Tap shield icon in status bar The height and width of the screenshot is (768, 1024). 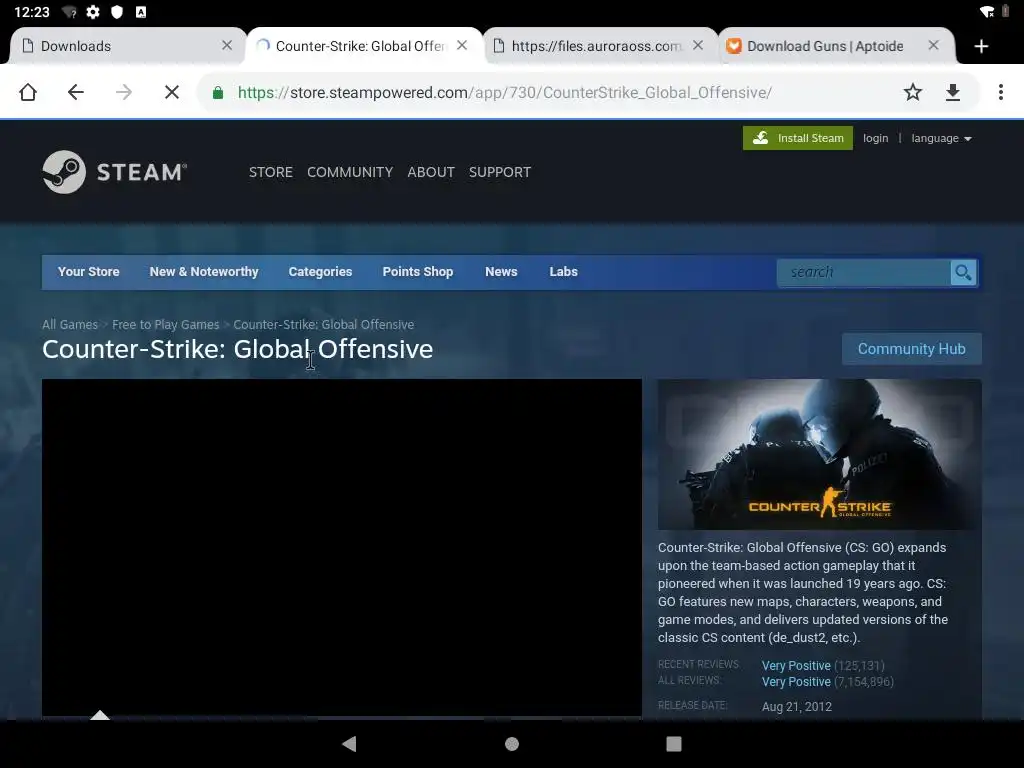pos(117,12)
